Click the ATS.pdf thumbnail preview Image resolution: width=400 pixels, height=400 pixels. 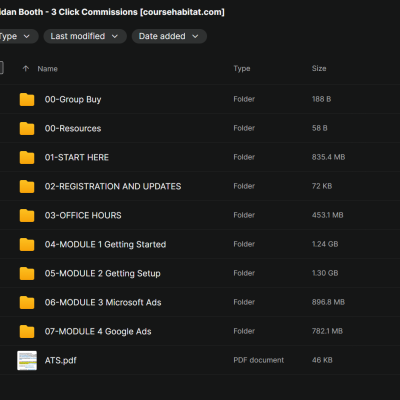tap(27, 360)
